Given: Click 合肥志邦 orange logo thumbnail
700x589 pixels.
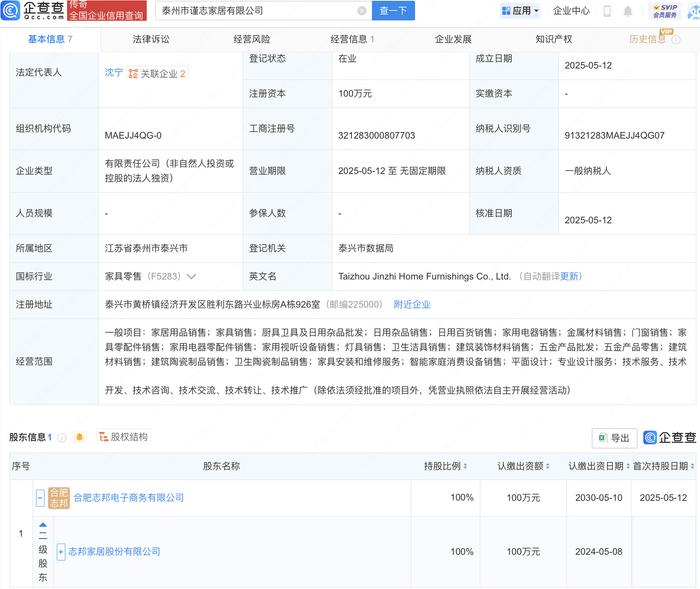Looking at the screenshot, I should point(58,498).
